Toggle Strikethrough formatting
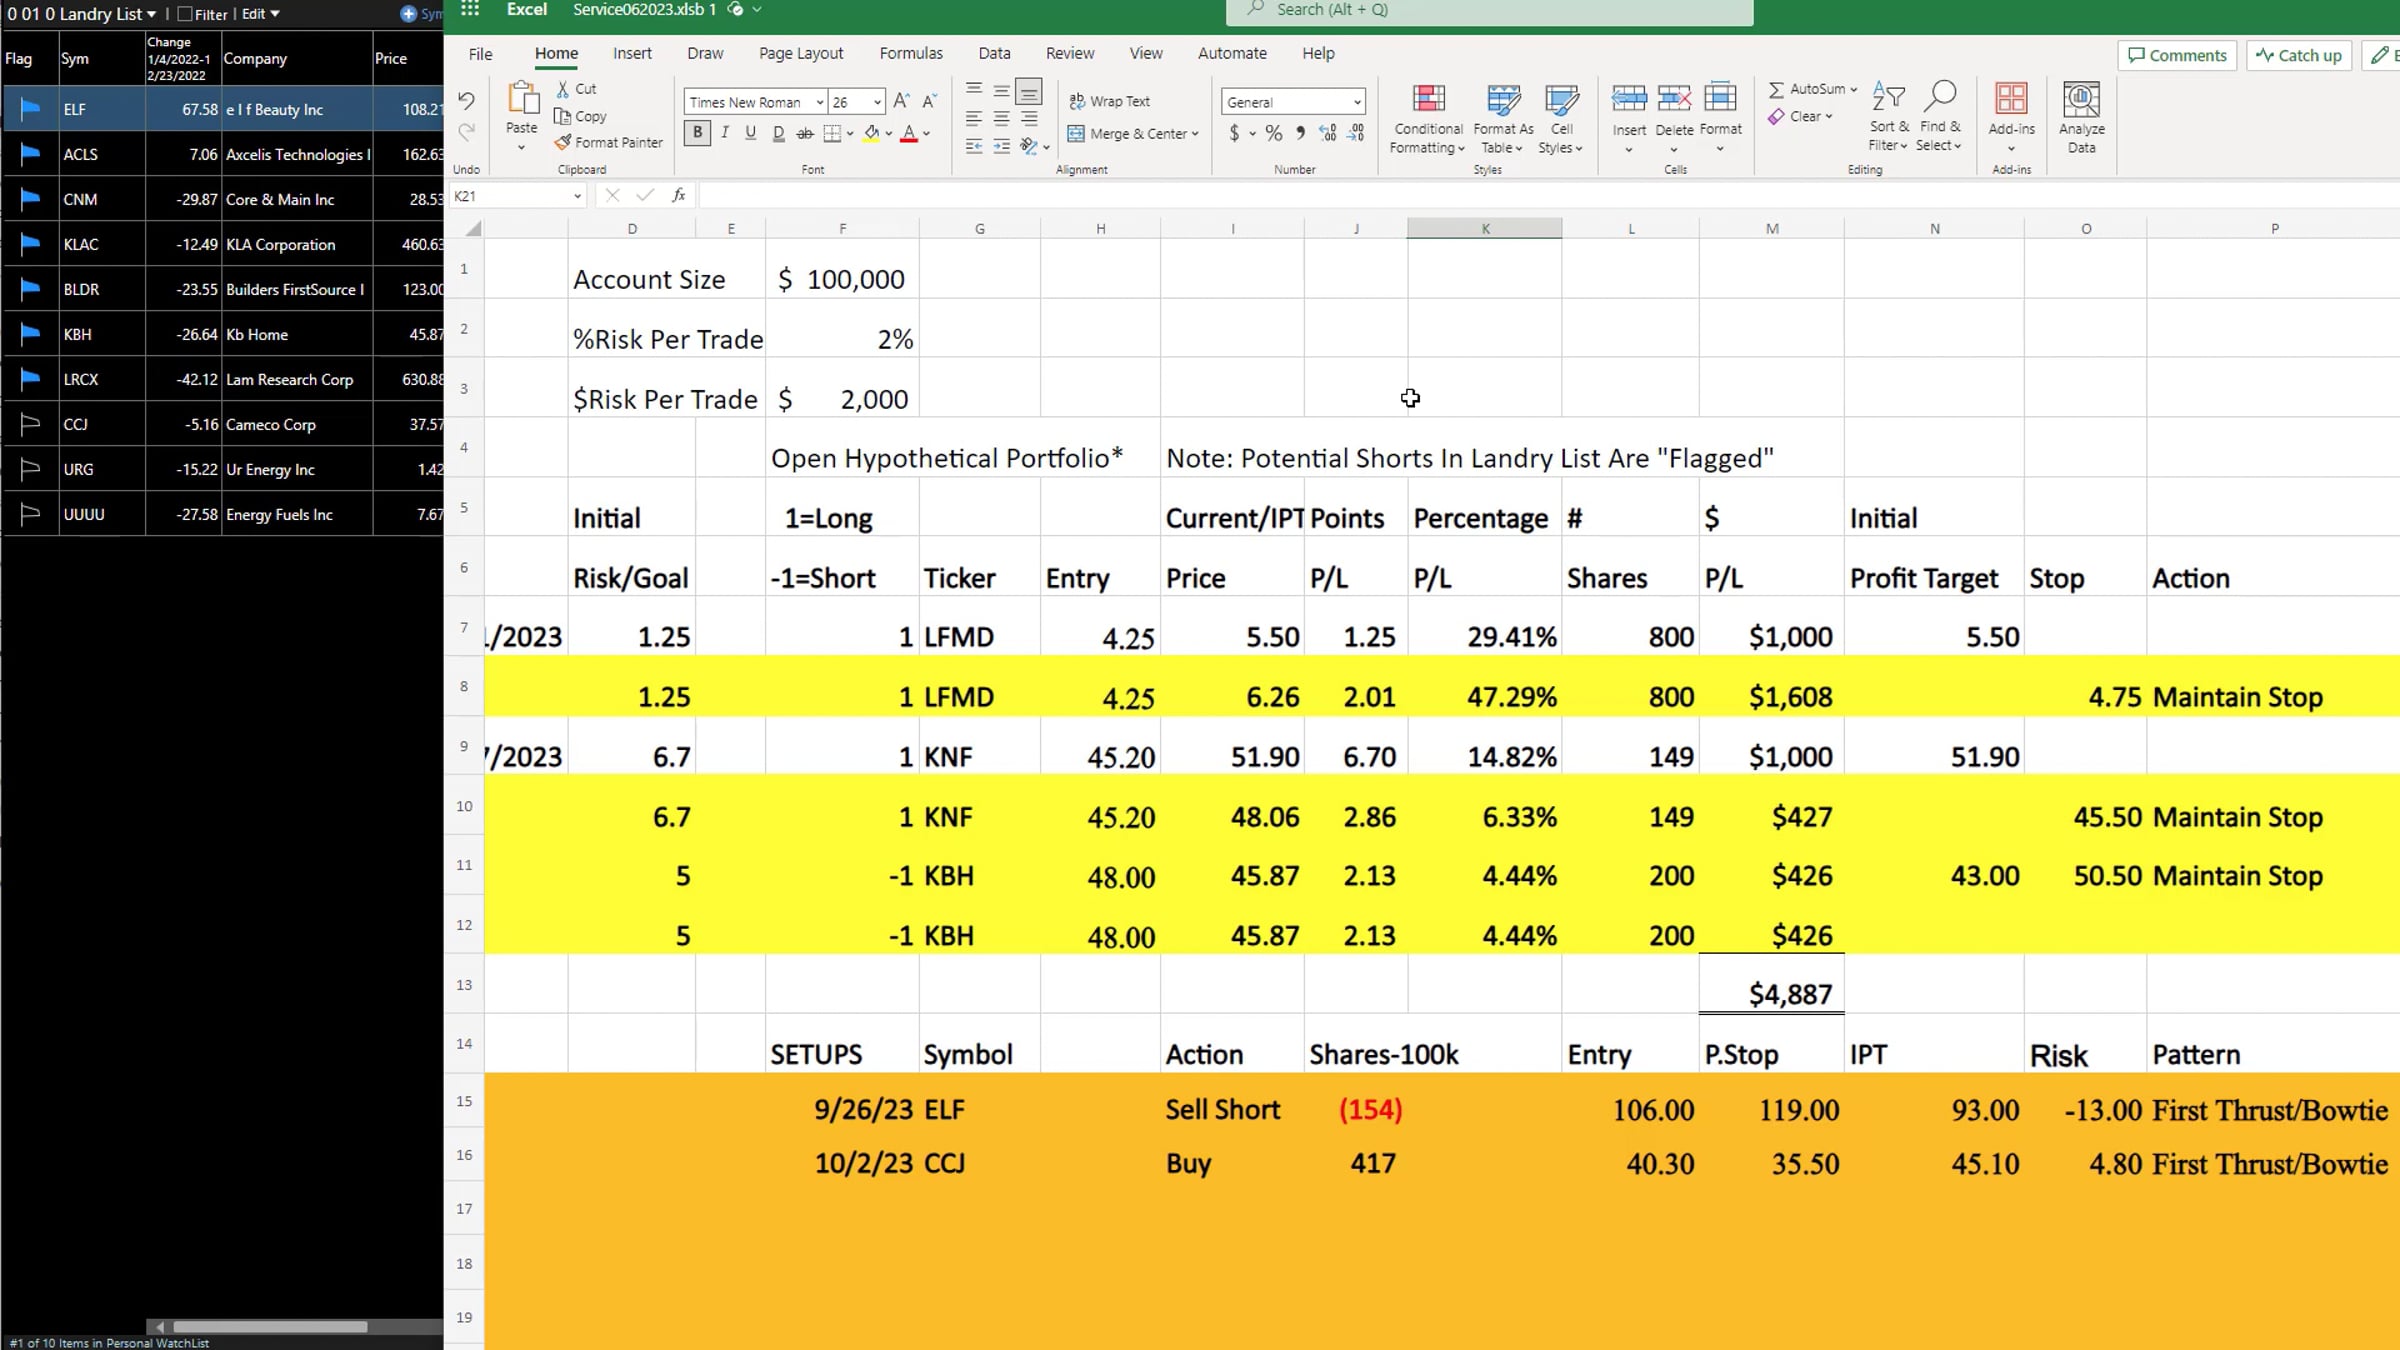Viewport: 2400px width, 1350px height. point(804,133)
